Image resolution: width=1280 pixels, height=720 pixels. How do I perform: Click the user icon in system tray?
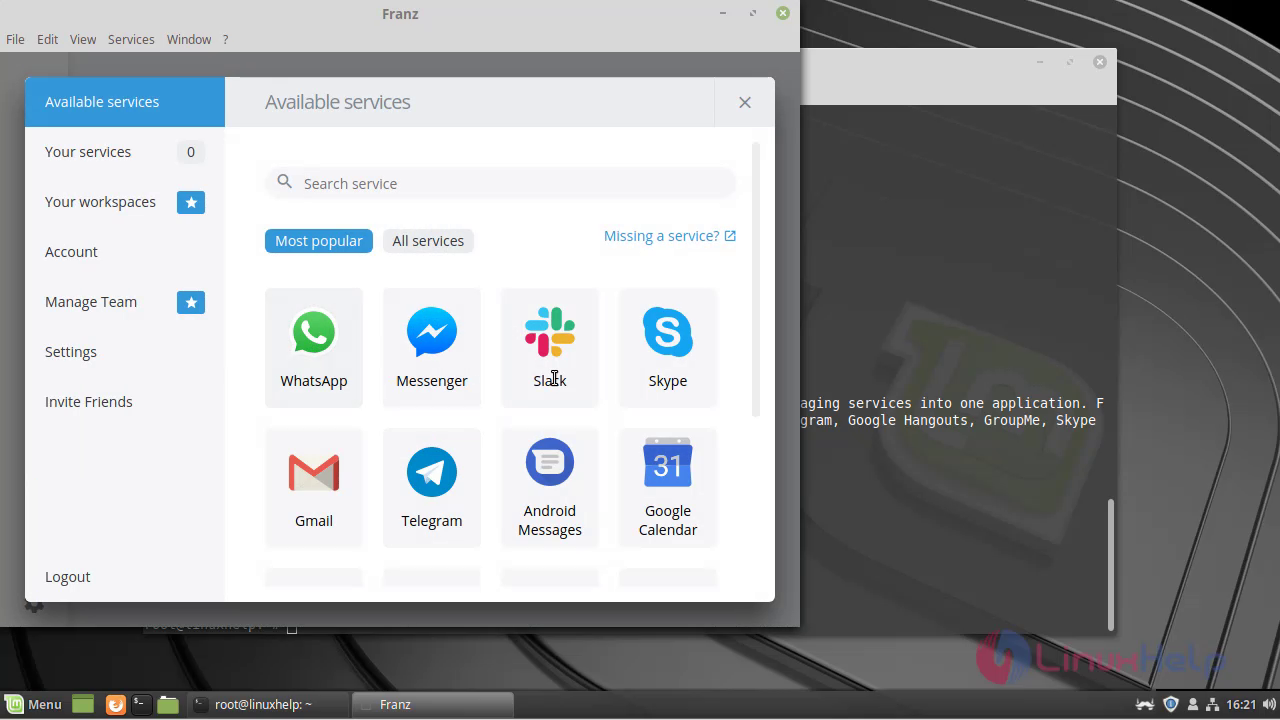(x=1192, y=704)
